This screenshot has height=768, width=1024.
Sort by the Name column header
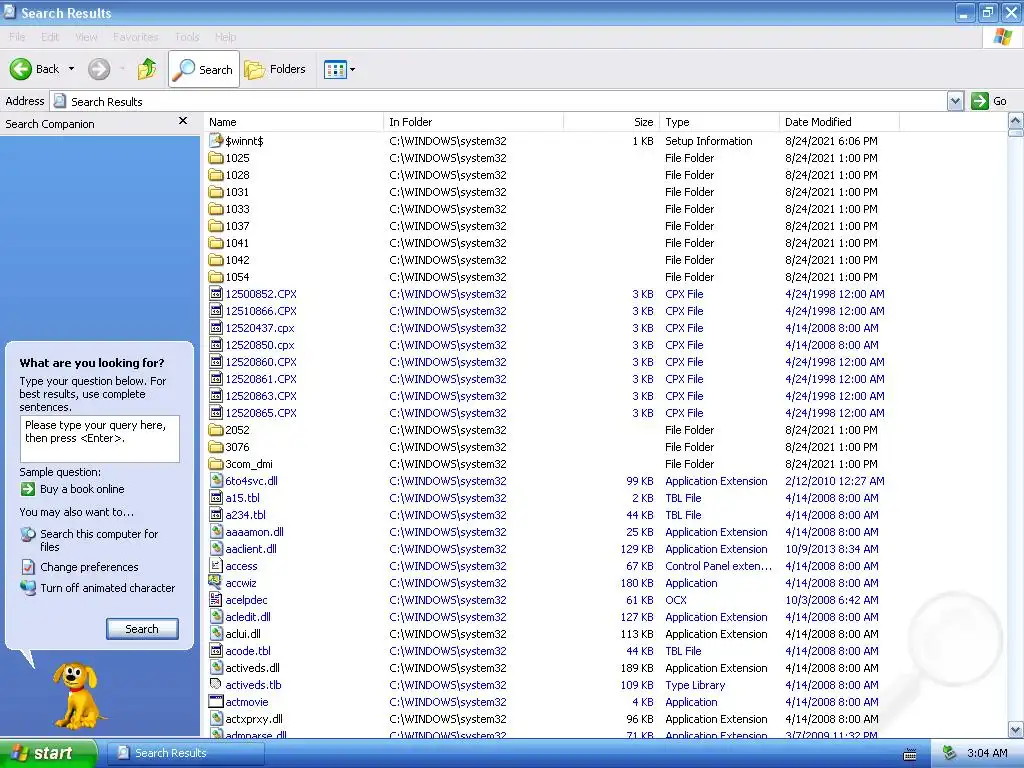point(293,122)
